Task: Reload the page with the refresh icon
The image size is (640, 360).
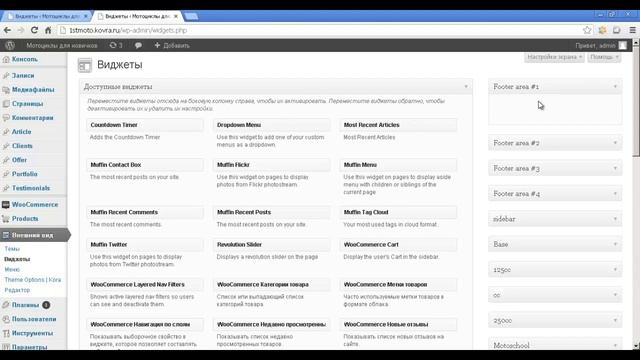Action: [x=34, y=30]
